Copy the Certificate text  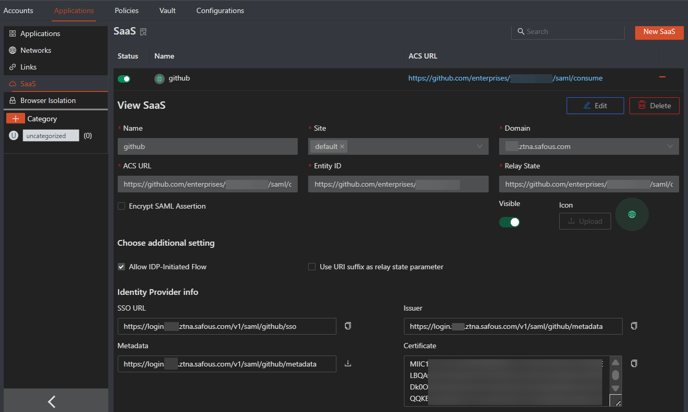click(x=634, y=364)
